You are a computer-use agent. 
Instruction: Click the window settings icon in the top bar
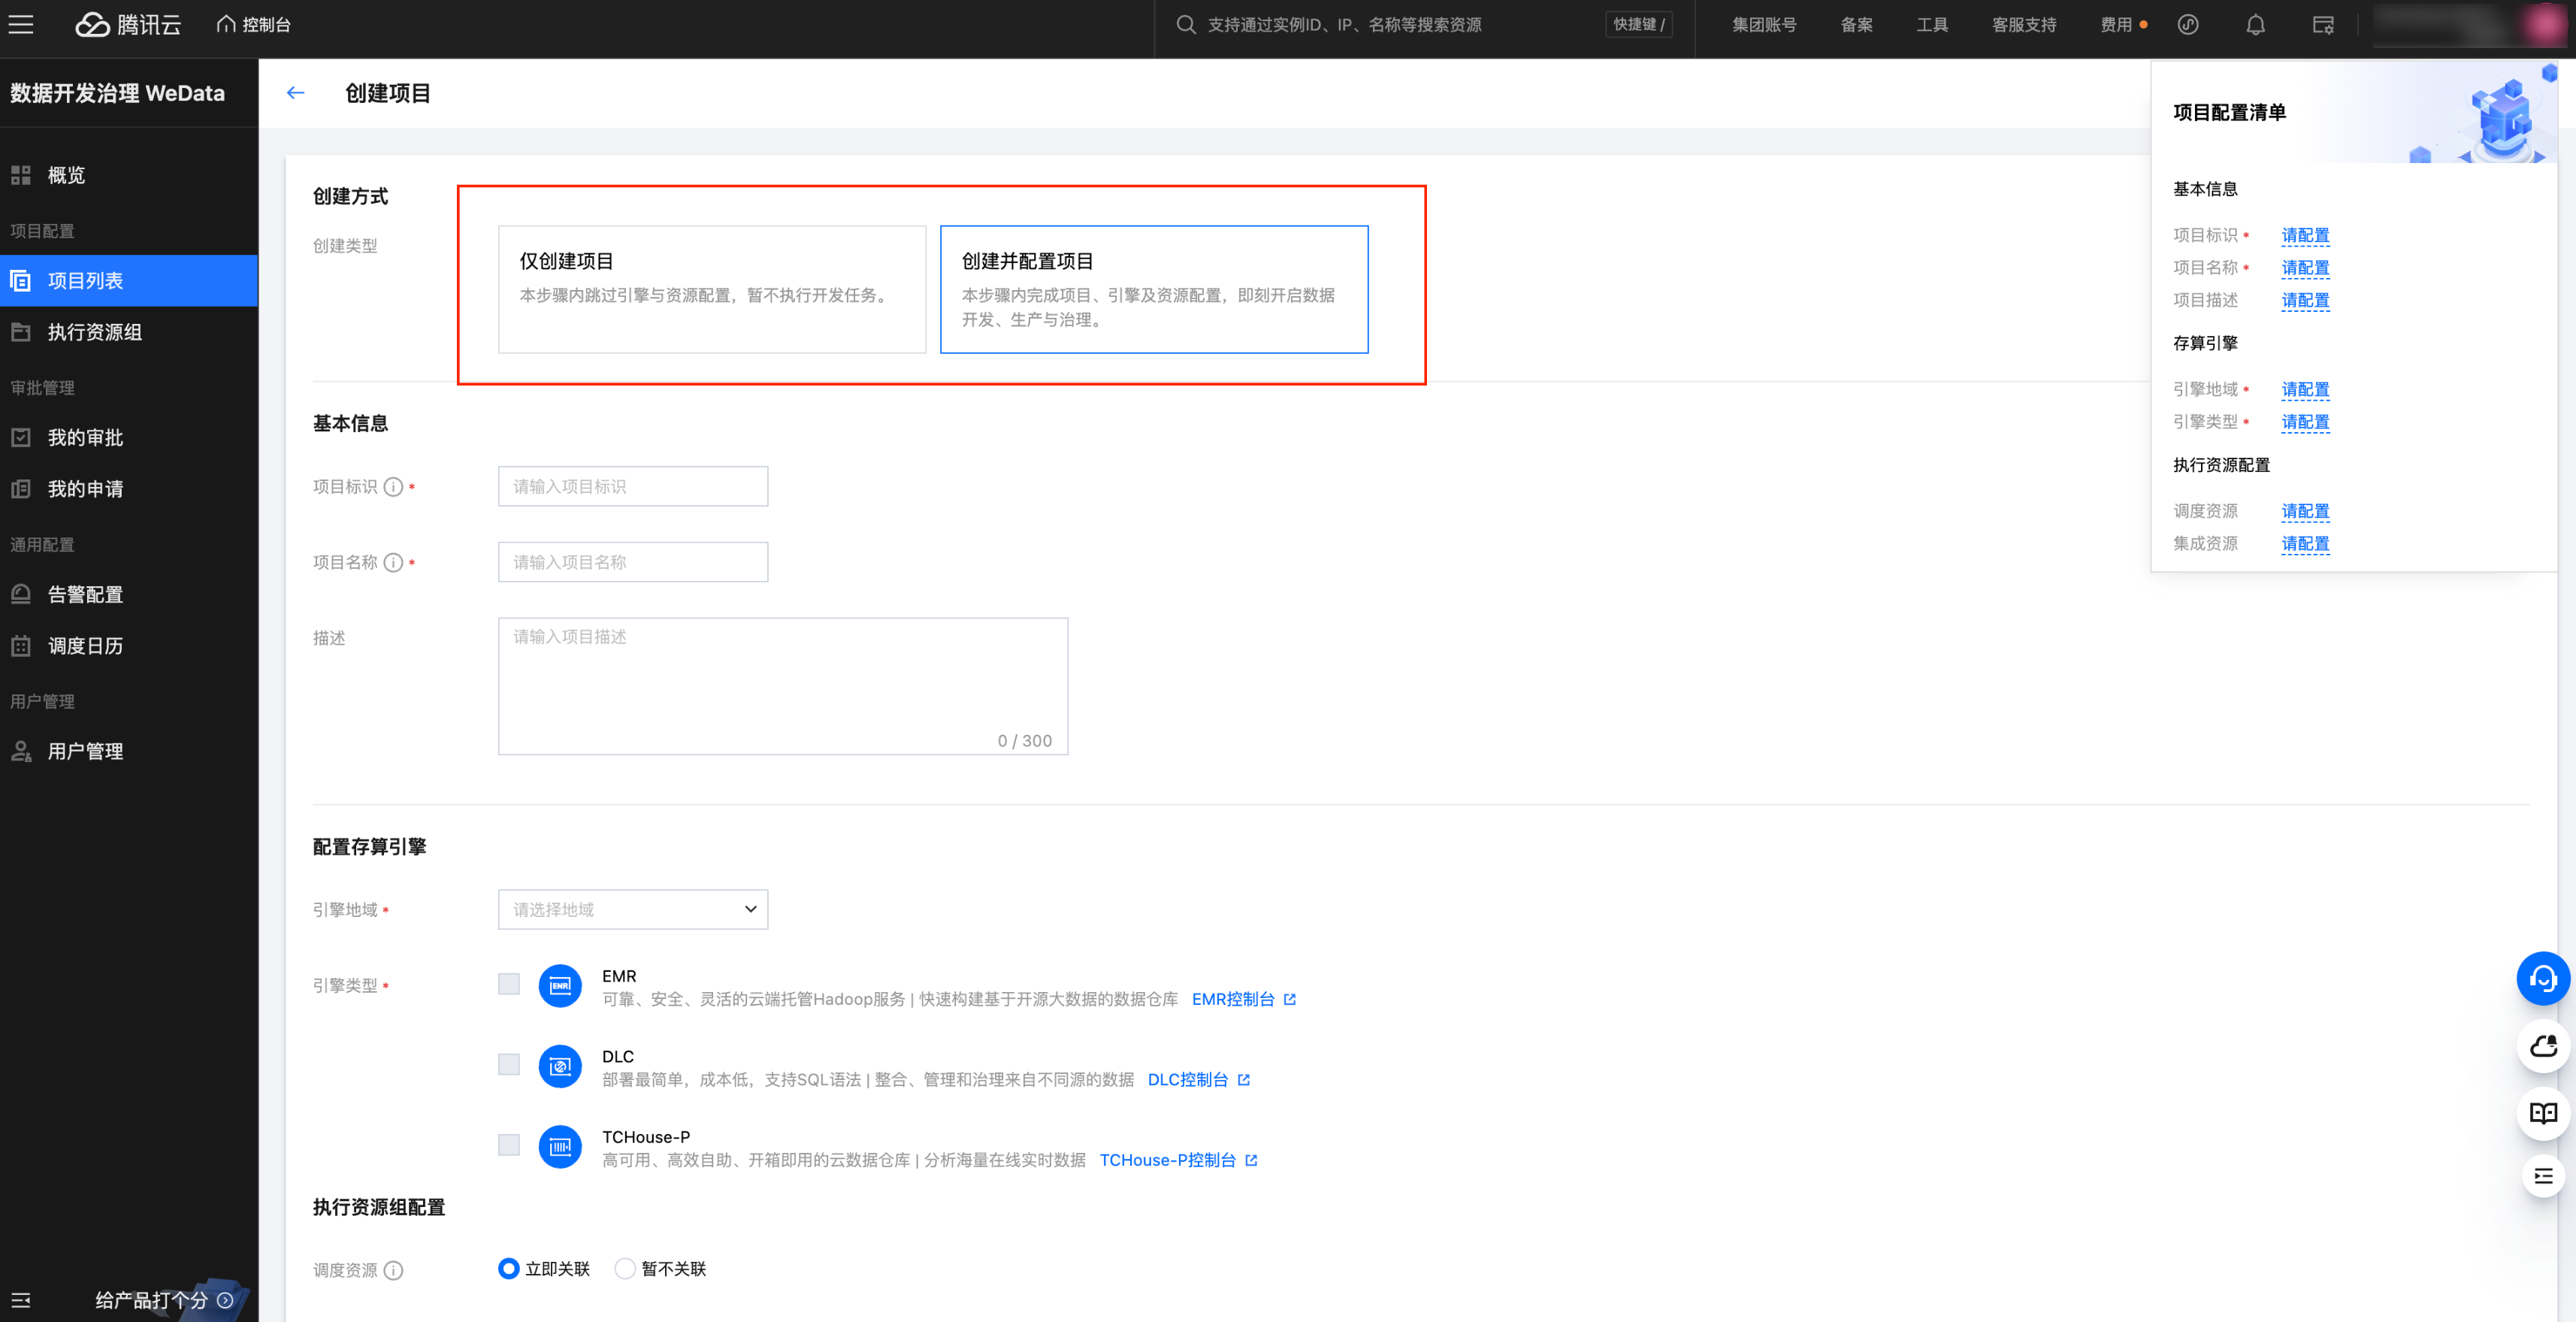[2323, 25]
